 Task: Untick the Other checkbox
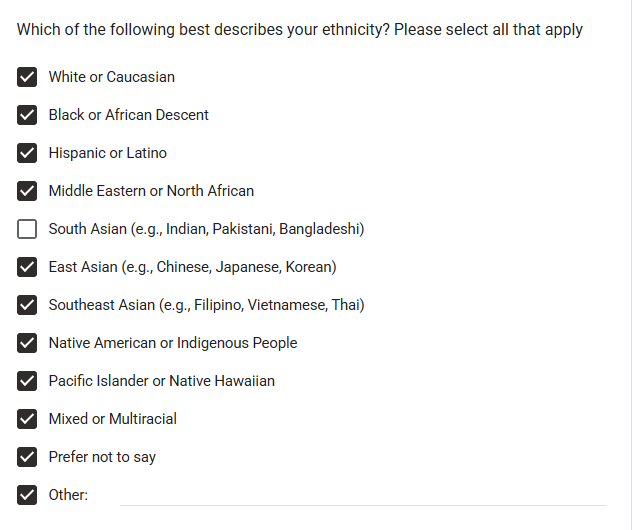27,495
